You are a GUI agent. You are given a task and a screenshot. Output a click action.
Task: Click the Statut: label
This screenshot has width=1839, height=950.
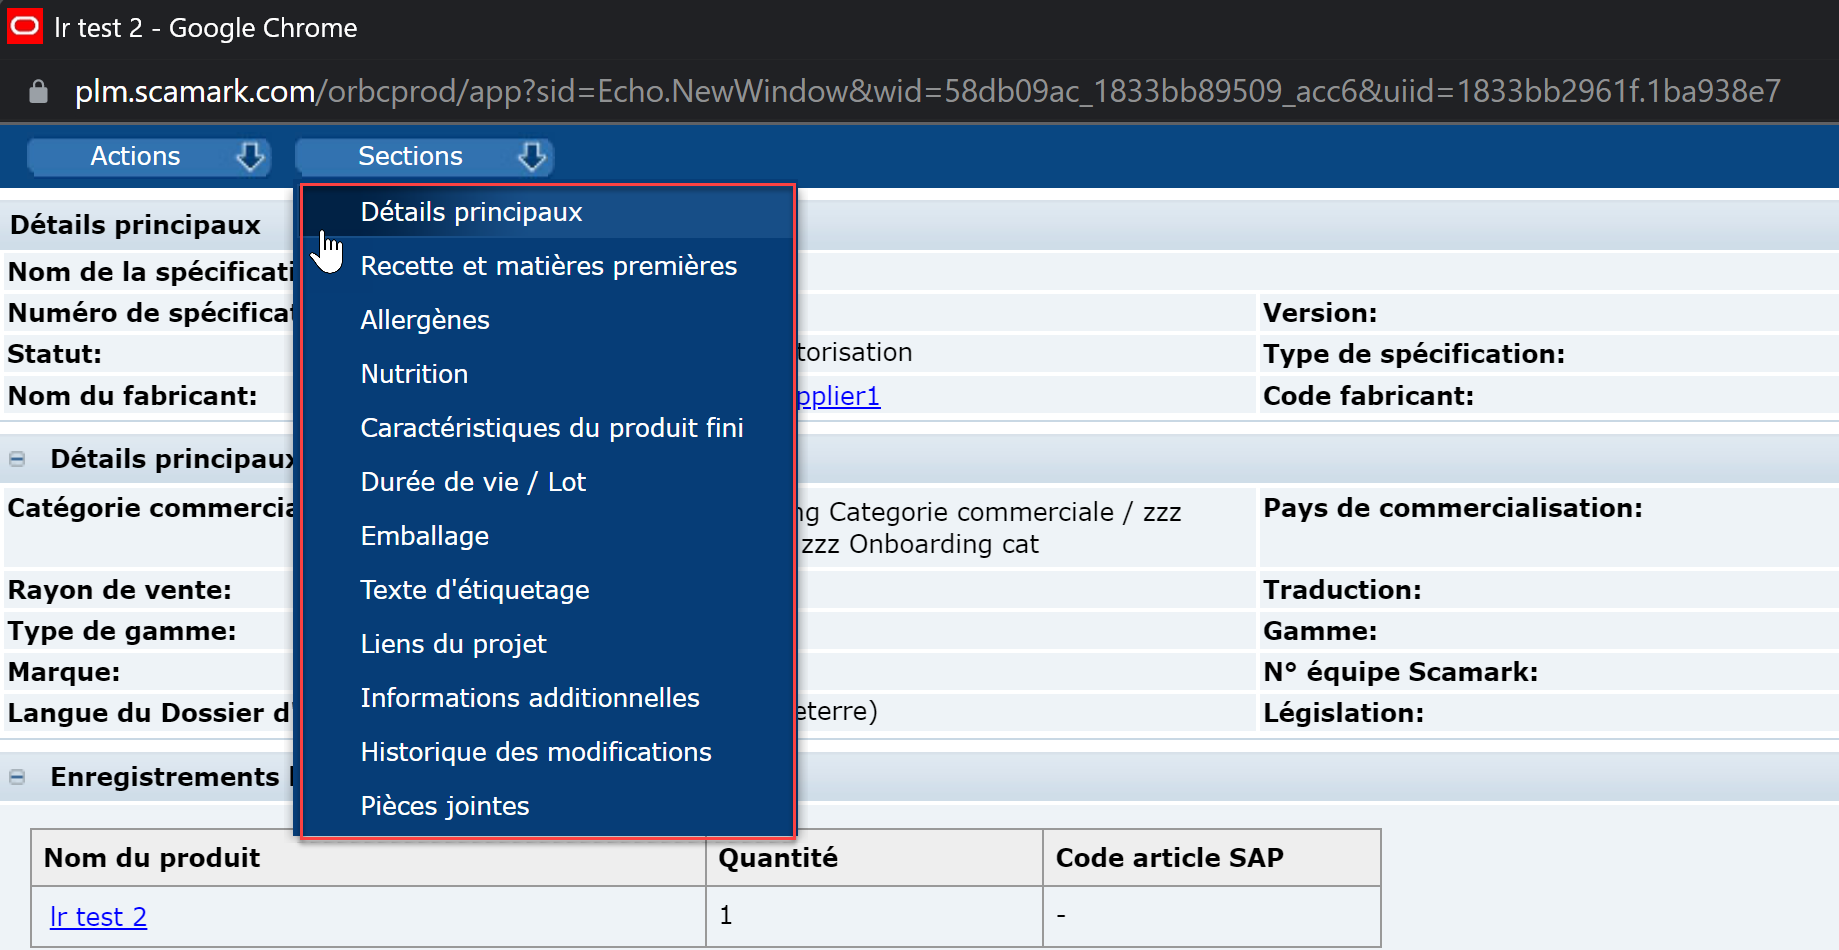[x=54, y=354]
